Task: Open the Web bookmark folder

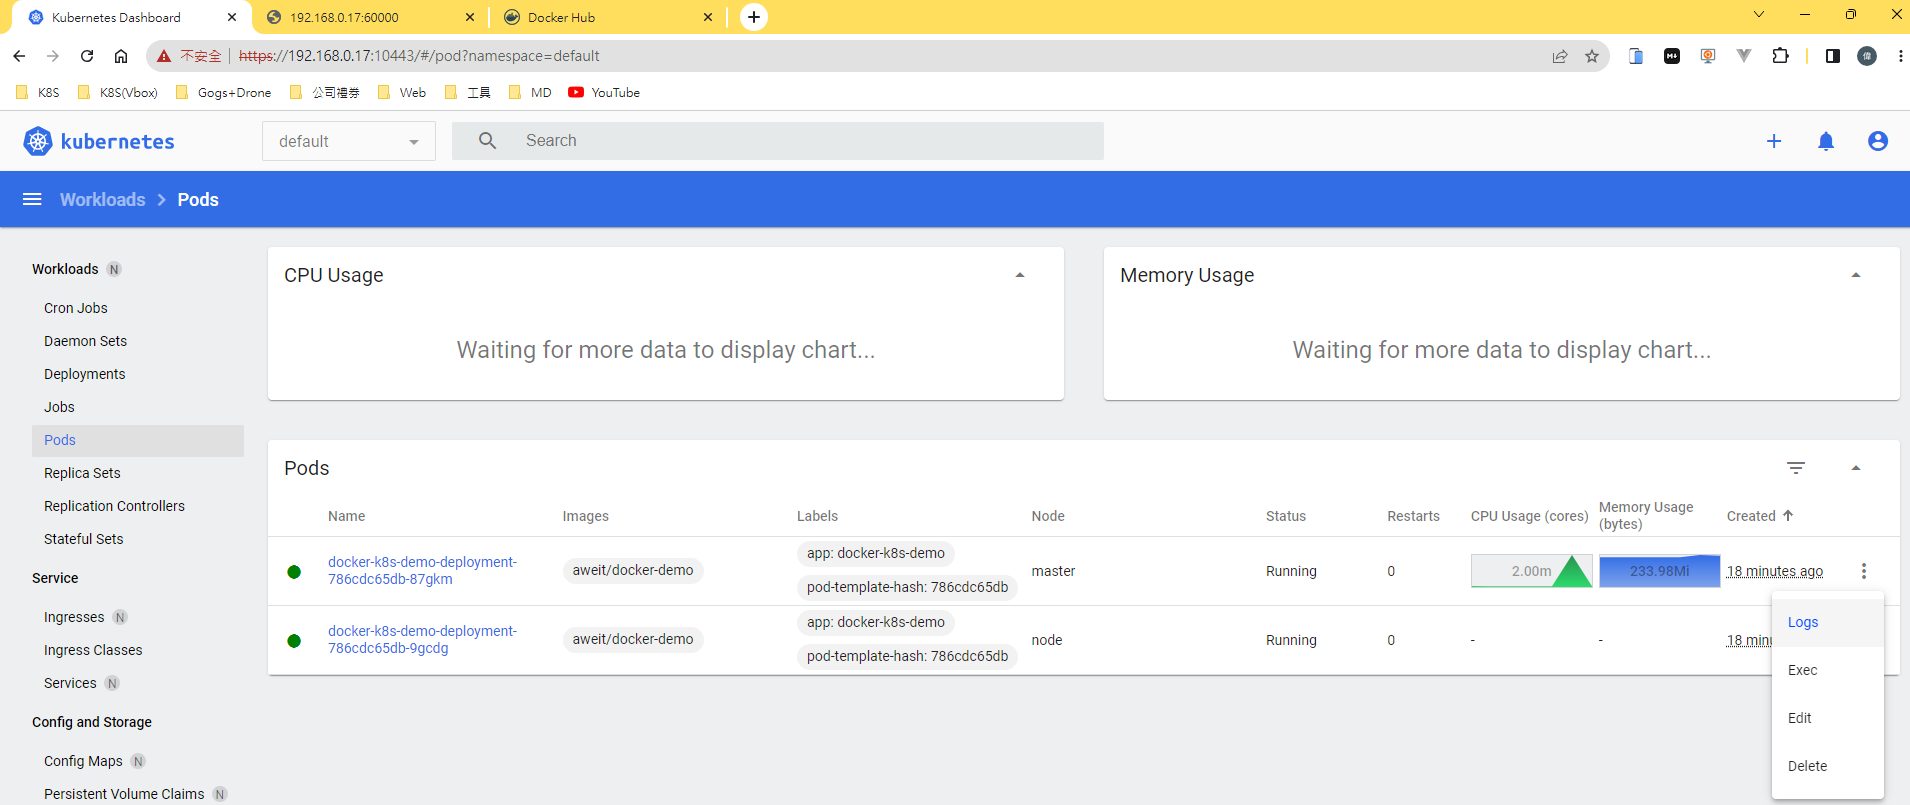Action: pyautogui.click(x=402, y=92)
